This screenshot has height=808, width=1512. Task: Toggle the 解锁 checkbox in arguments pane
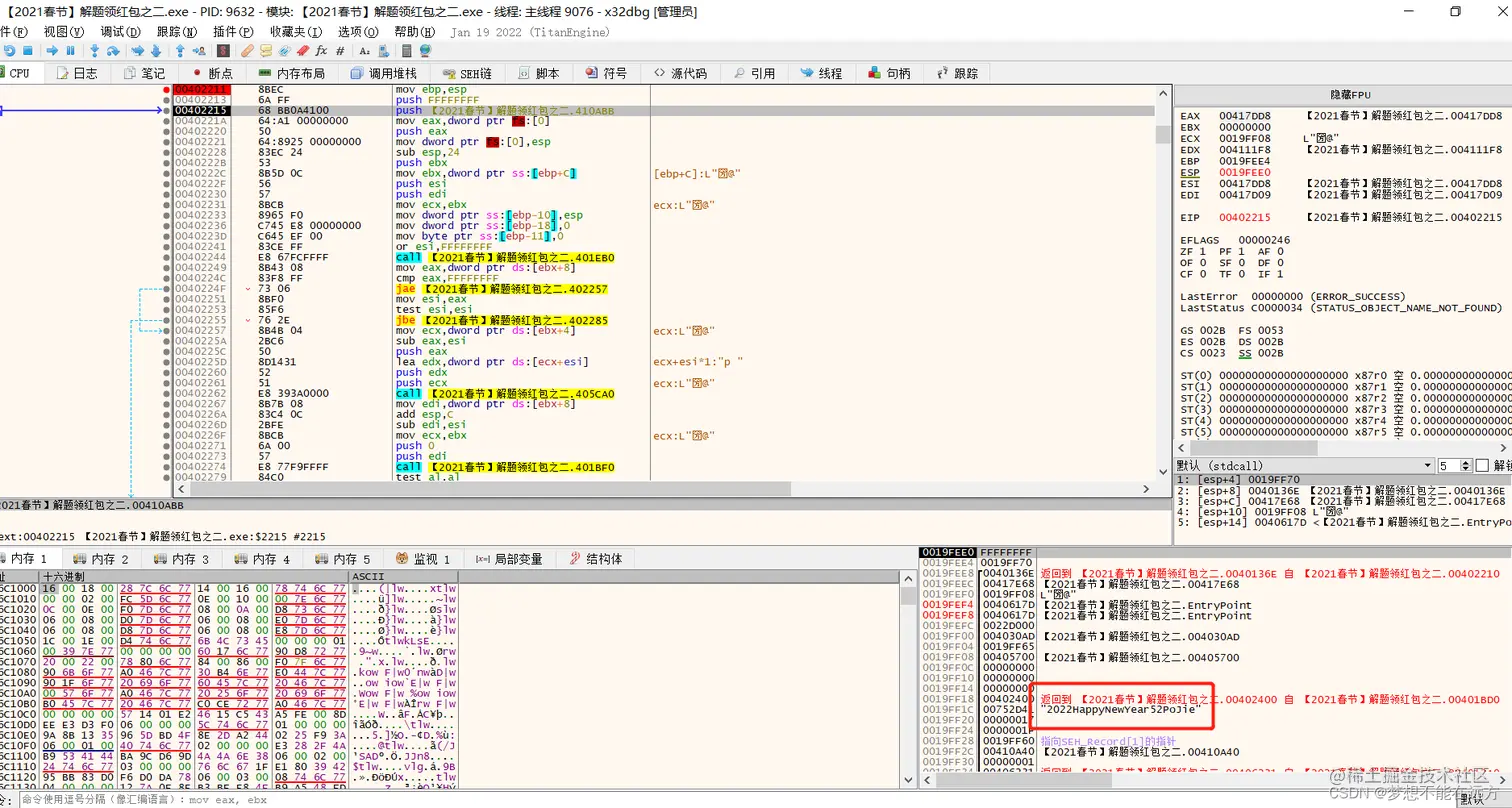(1482, 466)
